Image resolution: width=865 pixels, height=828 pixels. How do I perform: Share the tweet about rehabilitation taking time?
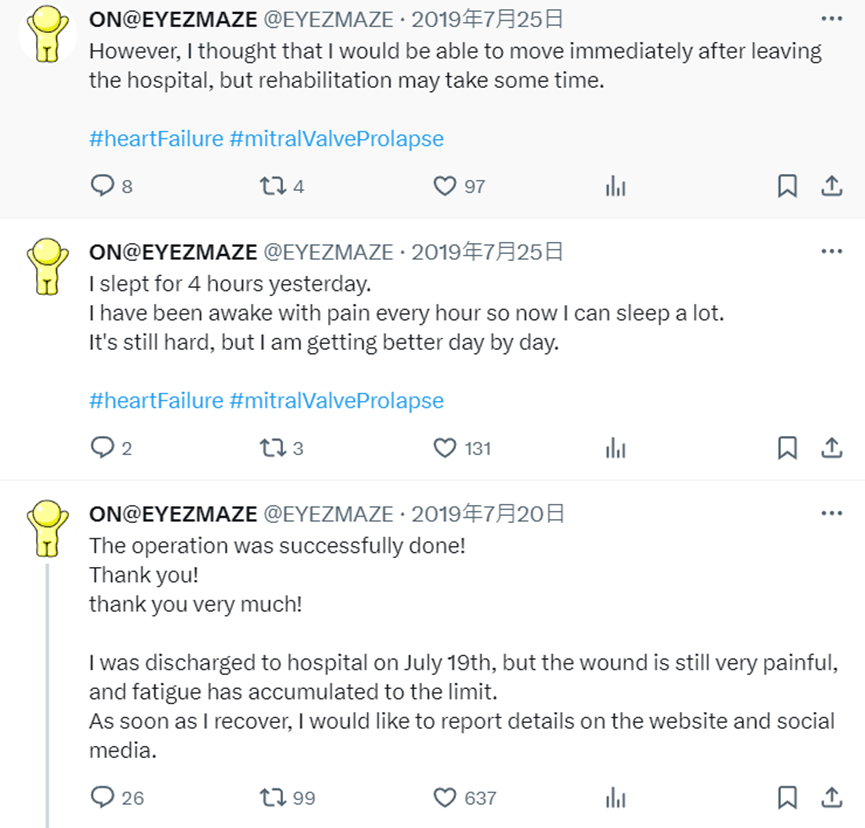click(x=831, y=186)
